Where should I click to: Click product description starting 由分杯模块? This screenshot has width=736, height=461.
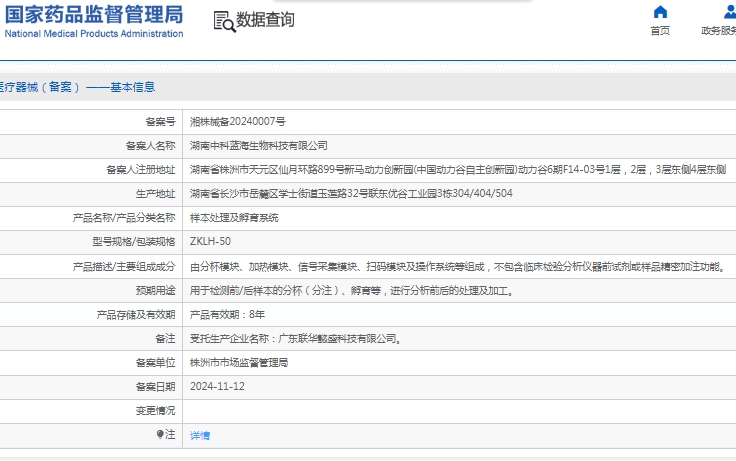point(458,267)
